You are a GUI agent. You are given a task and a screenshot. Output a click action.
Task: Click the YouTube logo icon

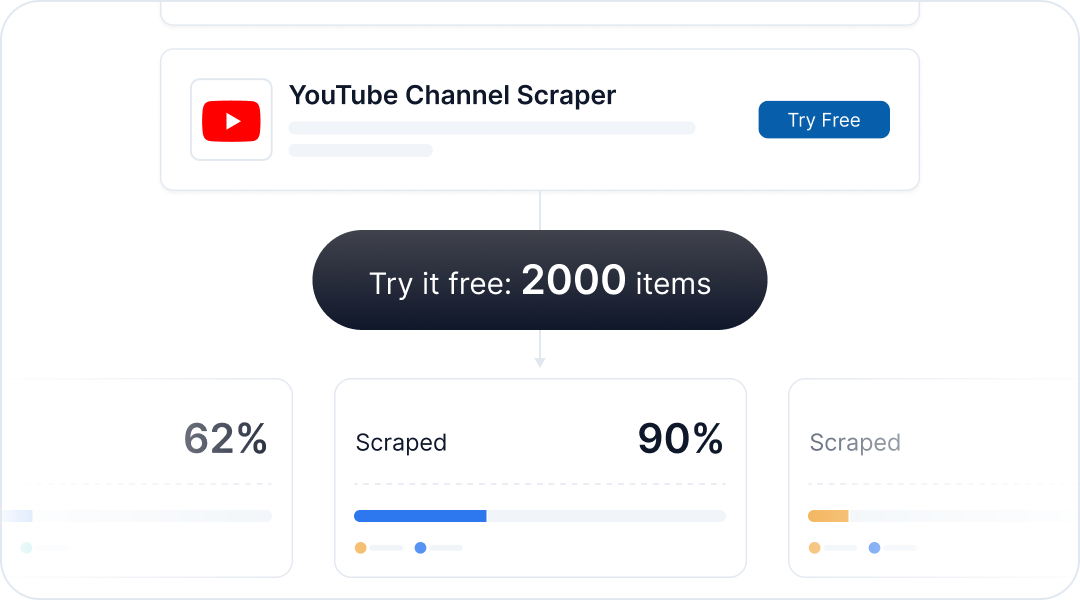231,121
